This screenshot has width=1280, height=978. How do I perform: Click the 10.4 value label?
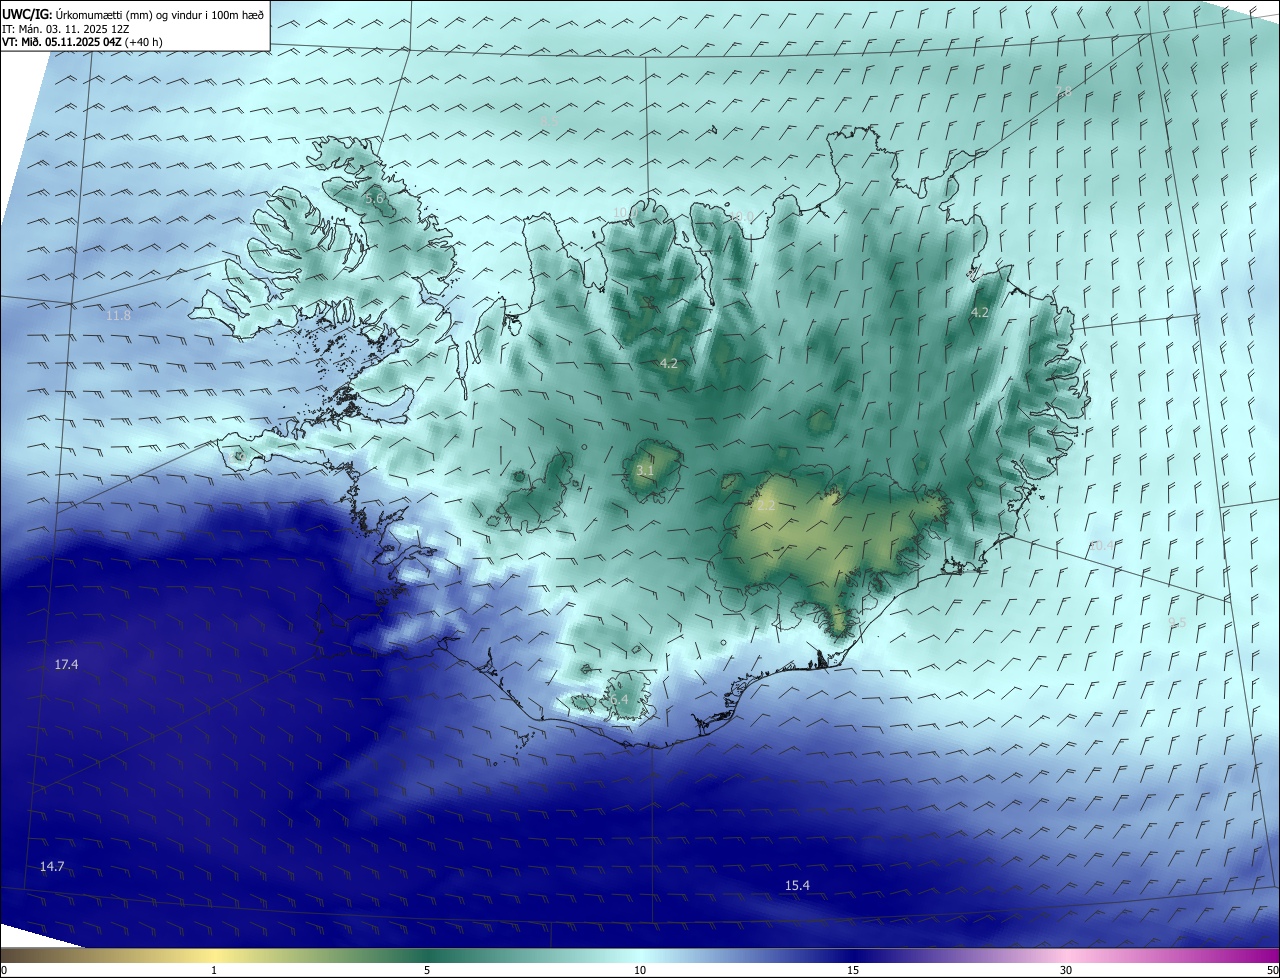[1101, 545]
